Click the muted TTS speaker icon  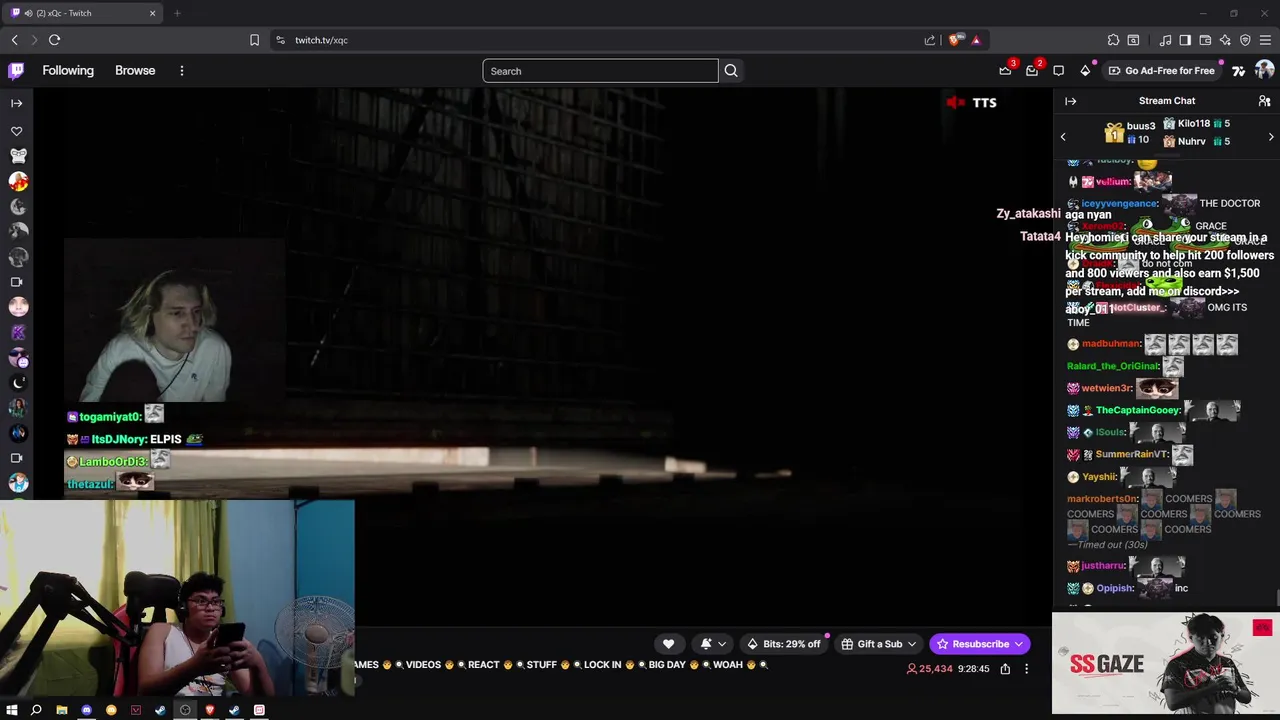pos(956,103)
